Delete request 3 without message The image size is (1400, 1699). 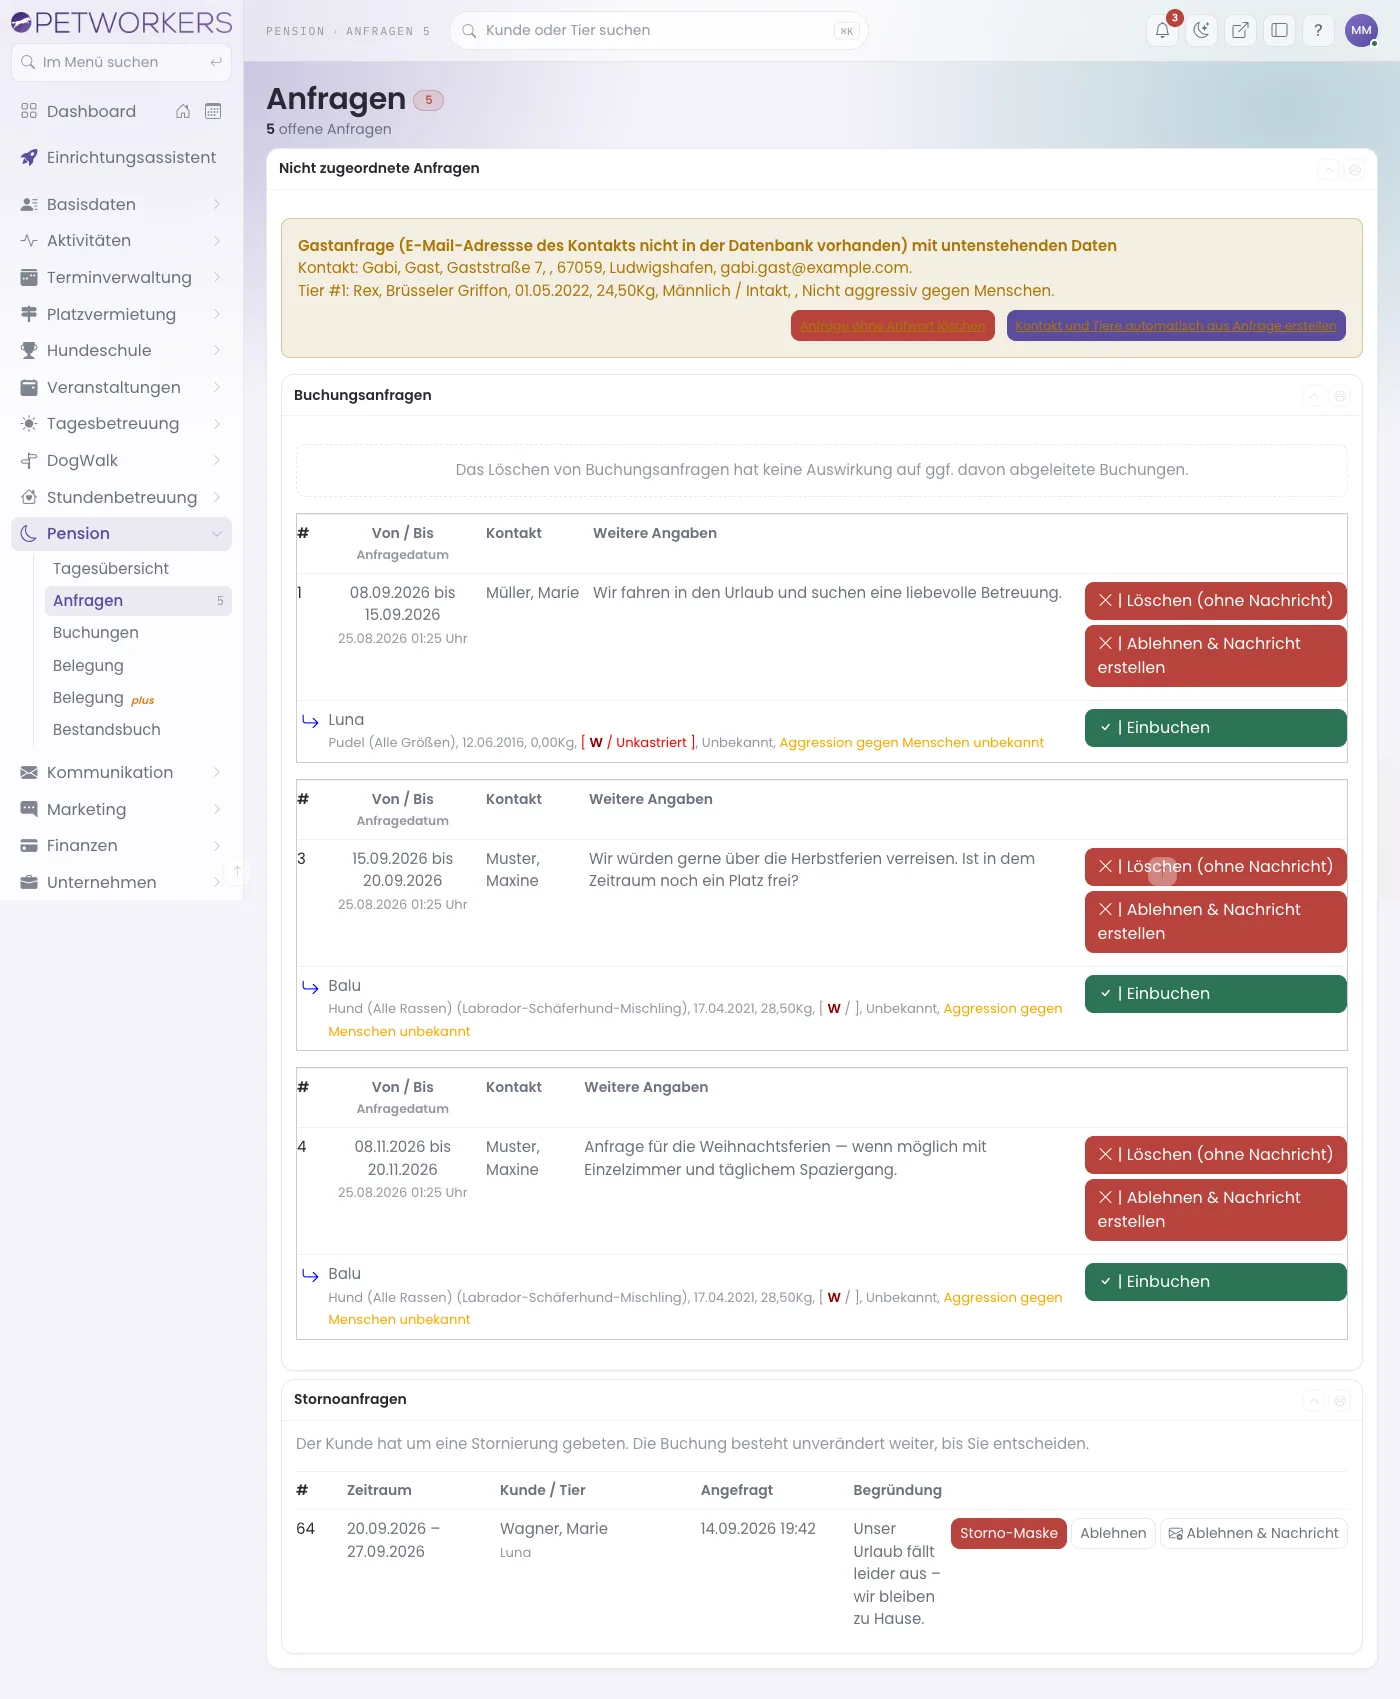[1216, 866]
